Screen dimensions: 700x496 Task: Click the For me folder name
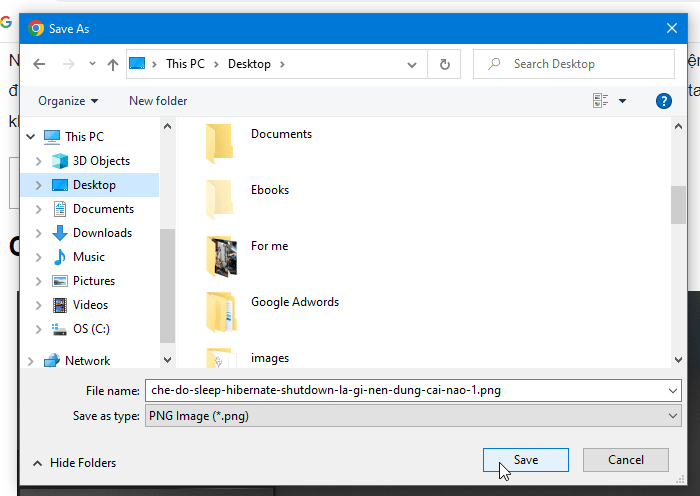(x=269, y=246)
